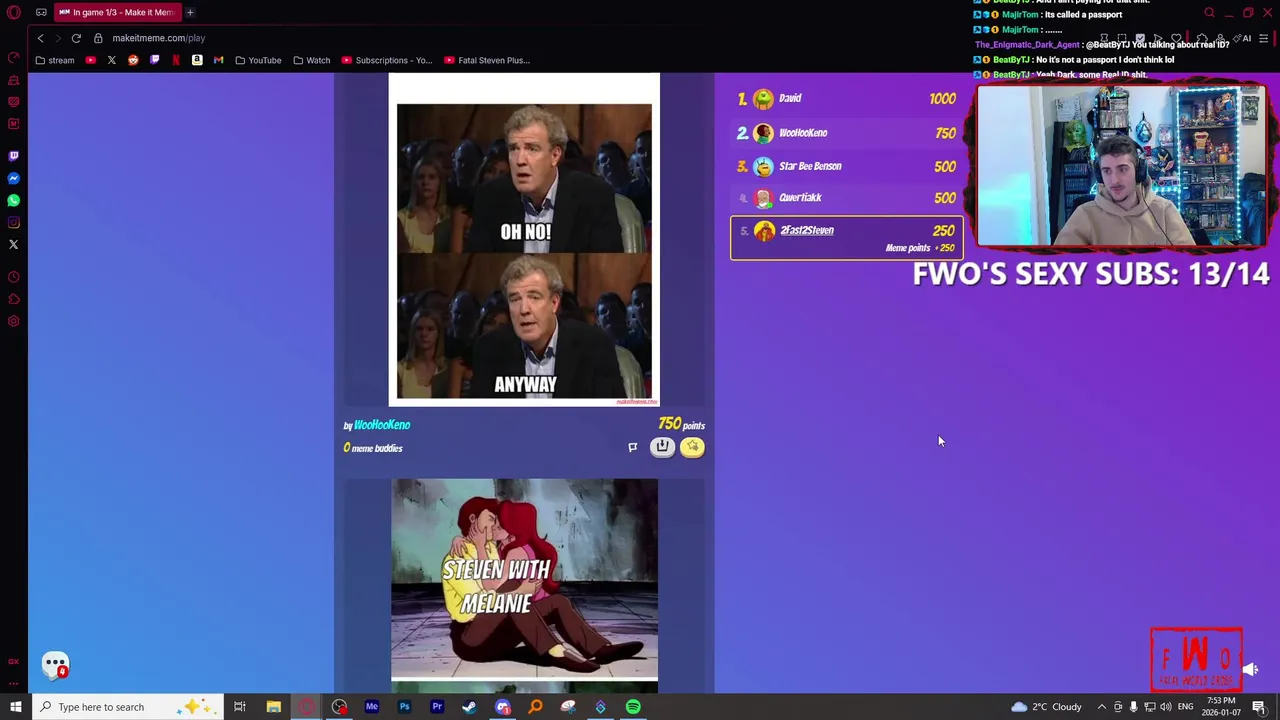The height and width of the screenshot is (720, 1280).
Task: Launch Photoshop from the taskbar
Action: tap(404, 707)
